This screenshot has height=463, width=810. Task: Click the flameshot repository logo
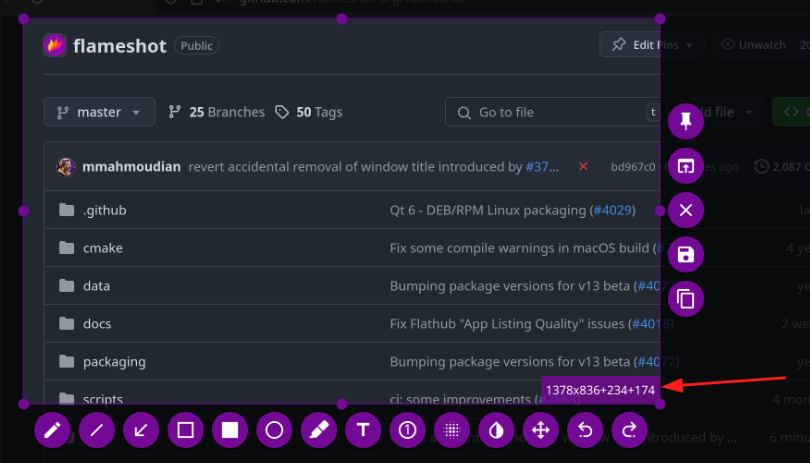55,45
